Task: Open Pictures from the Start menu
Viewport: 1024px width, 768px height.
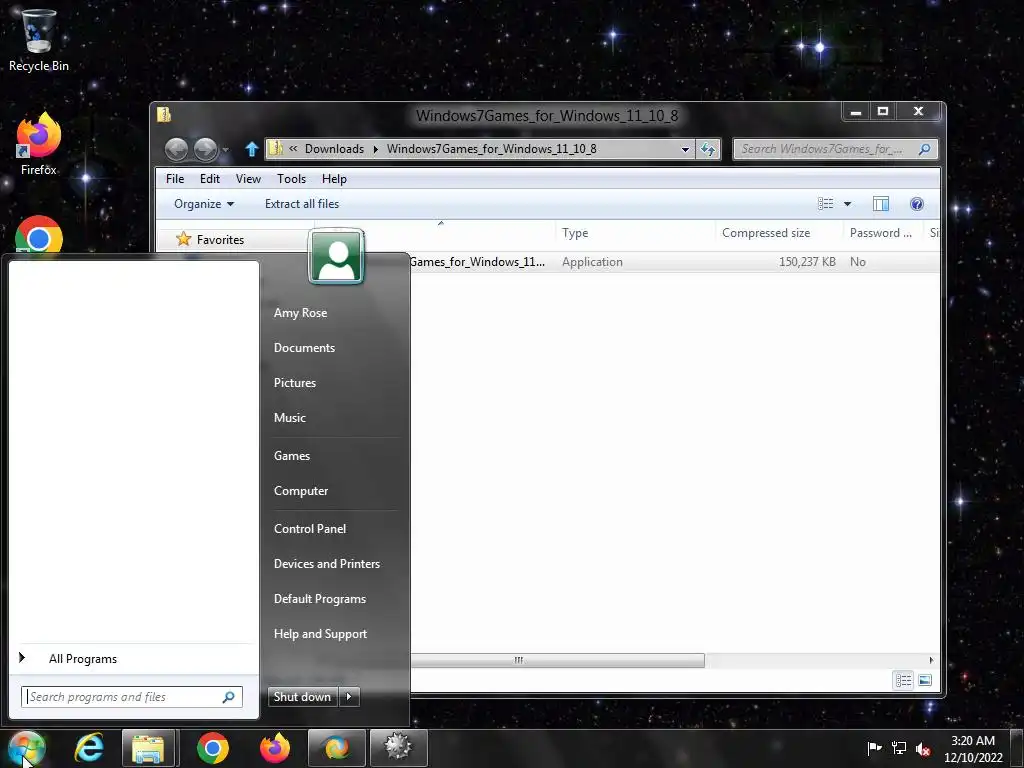Action: 295,383
